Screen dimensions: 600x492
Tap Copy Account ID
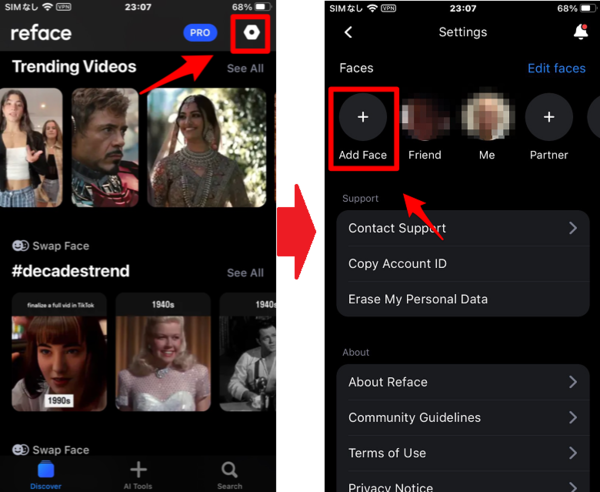[463, 264]
